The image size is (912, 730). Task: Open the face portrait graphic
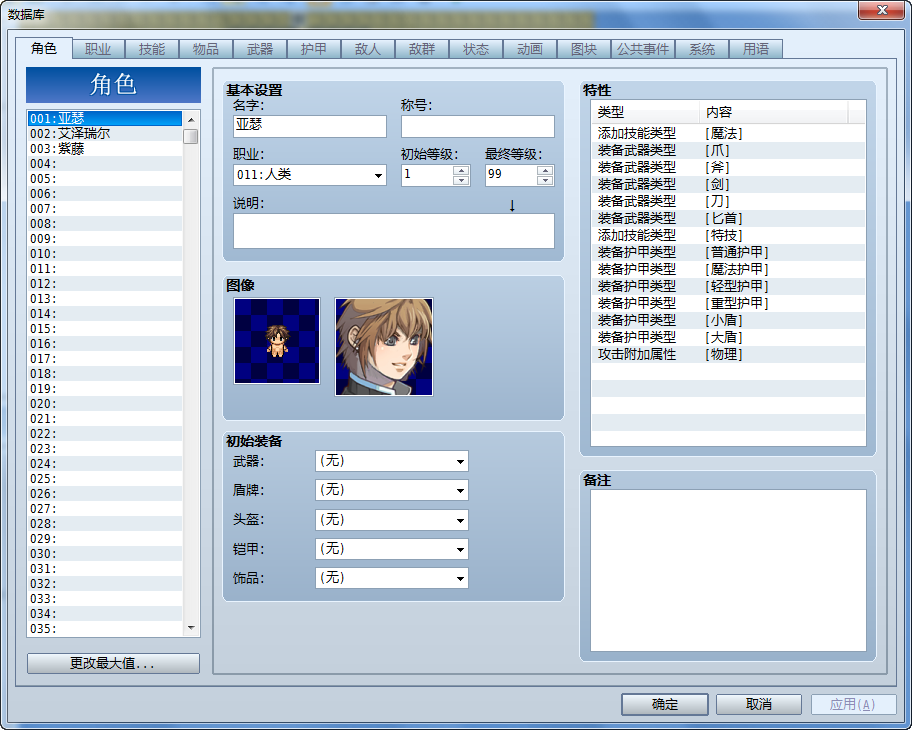pyautogui.click(x=384, y=347)
